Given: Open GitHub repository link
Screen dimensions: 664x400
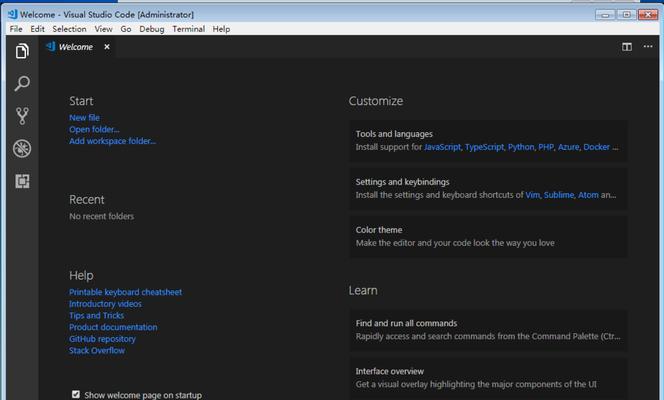Looking at the screenshot, I should click(x=102, y=339).
